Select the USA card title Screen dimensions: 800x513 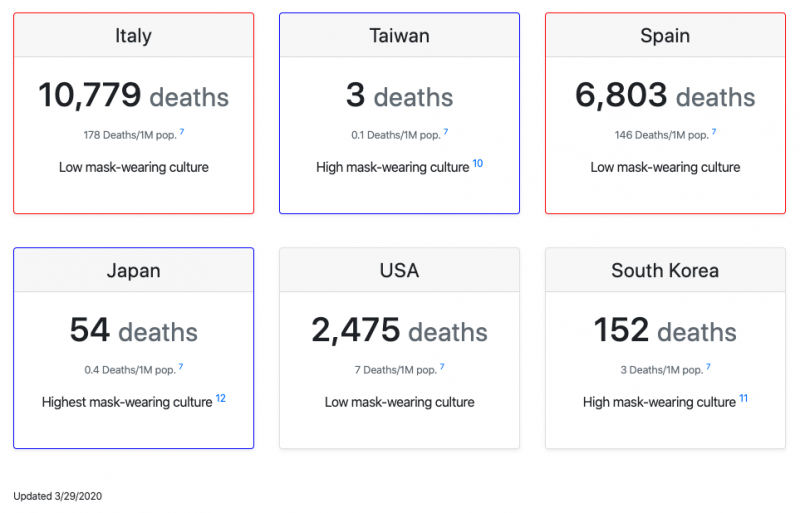pyautogui.click(x=399, y=271)
